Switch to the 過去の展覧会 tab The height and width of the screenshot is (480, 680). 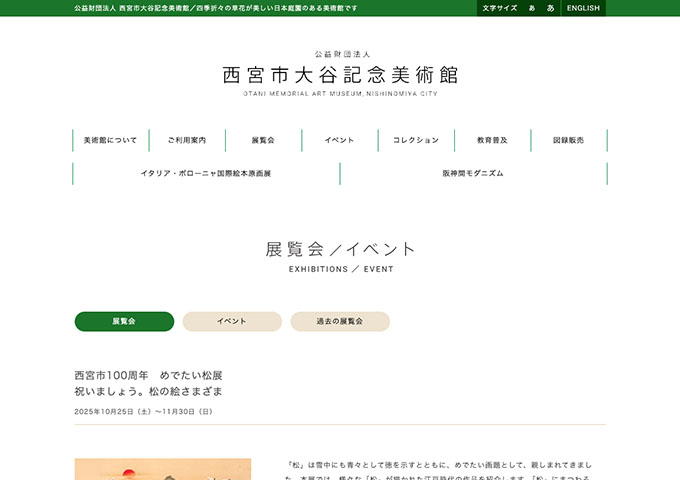click(340, 321)
